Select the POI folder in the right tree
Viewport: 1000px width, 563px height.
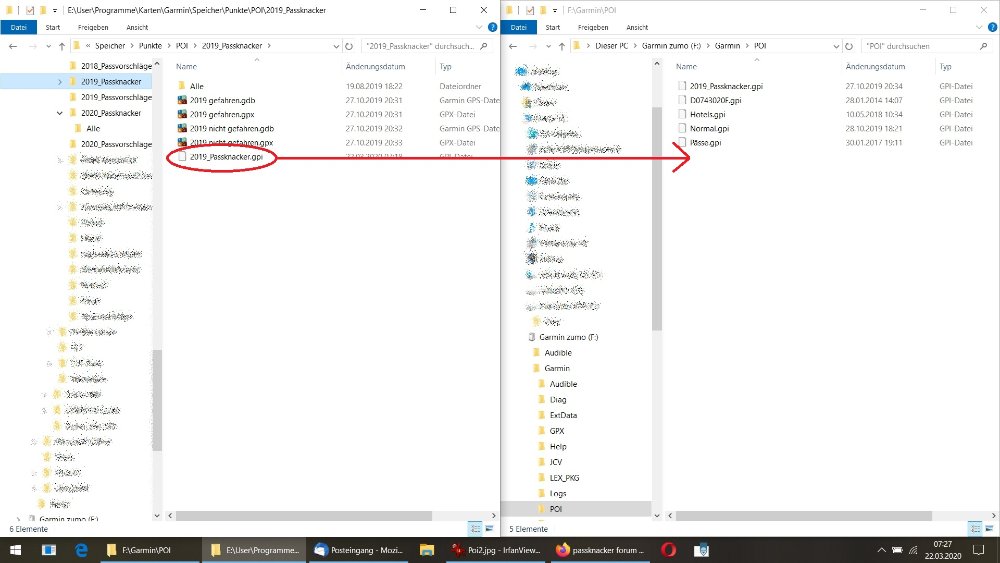(x=557, y=509)
